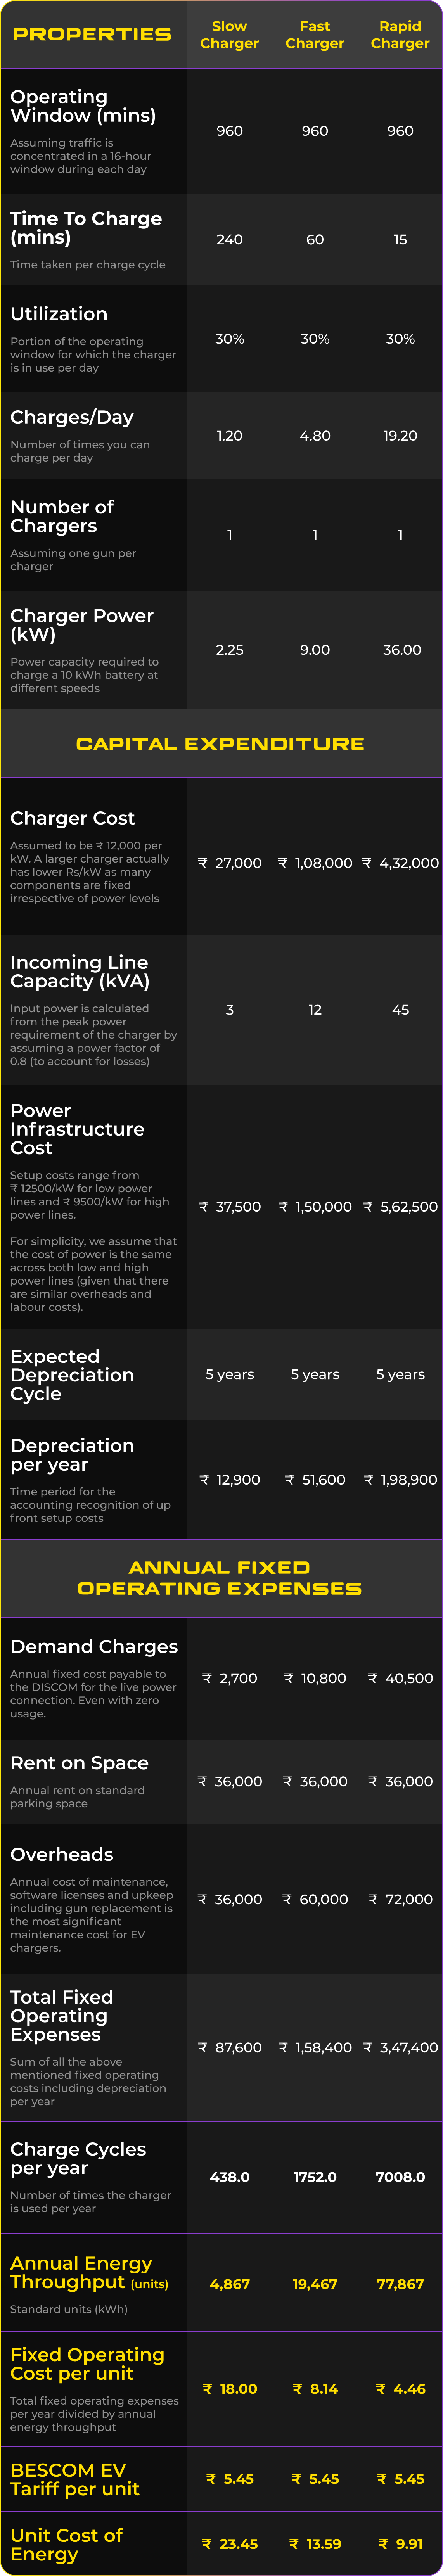Click Incoming Line Capacity (kVA) label
The width and height of the screenshot is (443, 2576).
(x=80, y=972)
